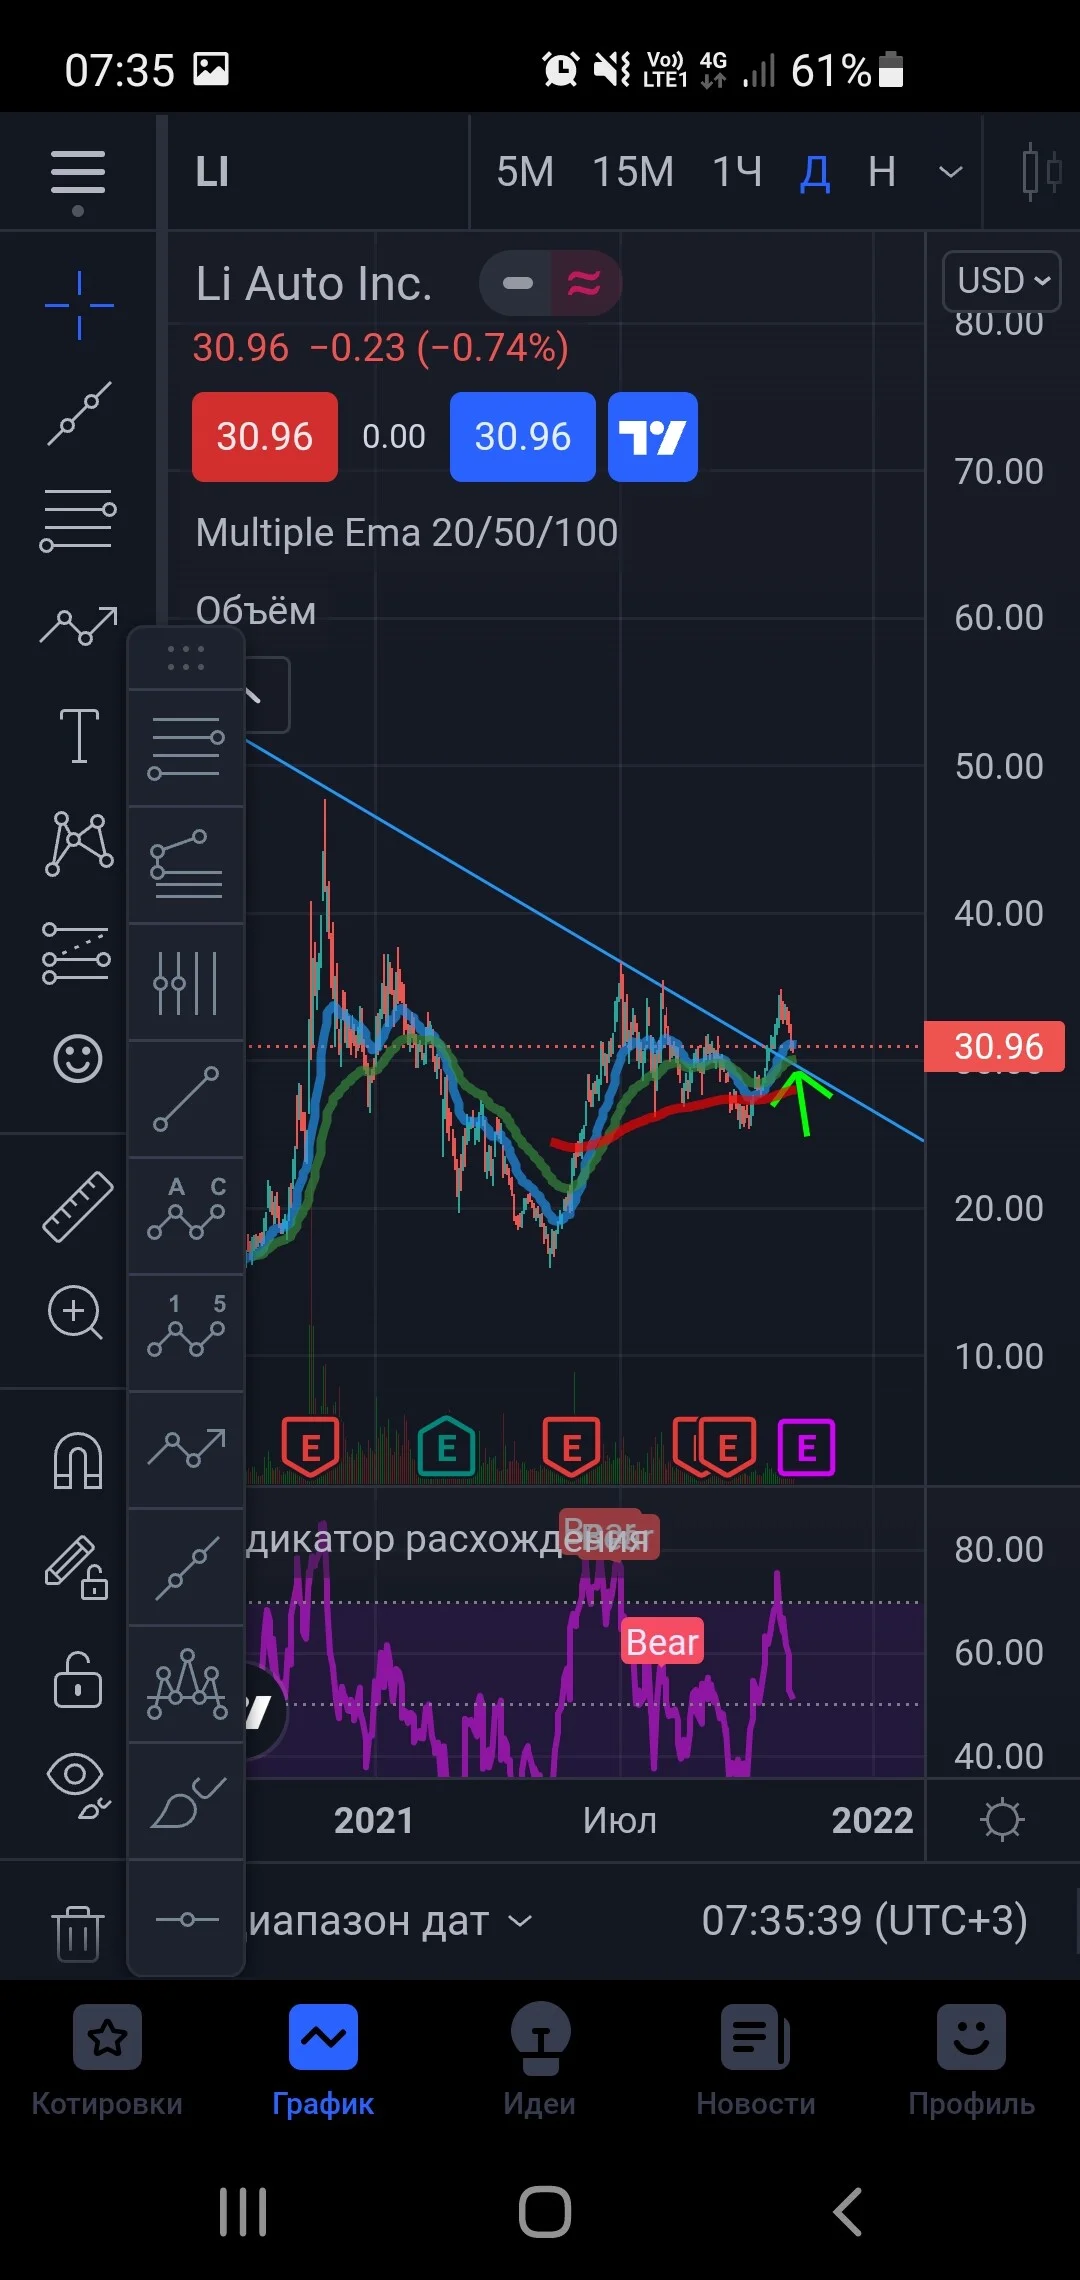Pick the single trend line in floating panel

[186, 1099]
